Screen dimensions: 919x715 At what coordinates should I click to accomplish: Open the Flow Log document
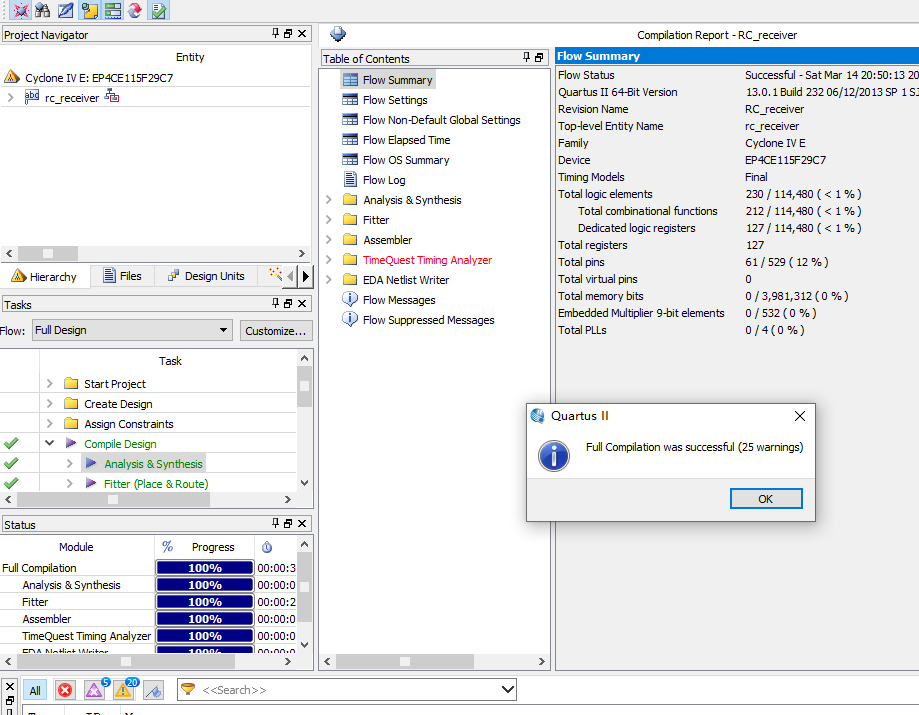tap(384, 180)
